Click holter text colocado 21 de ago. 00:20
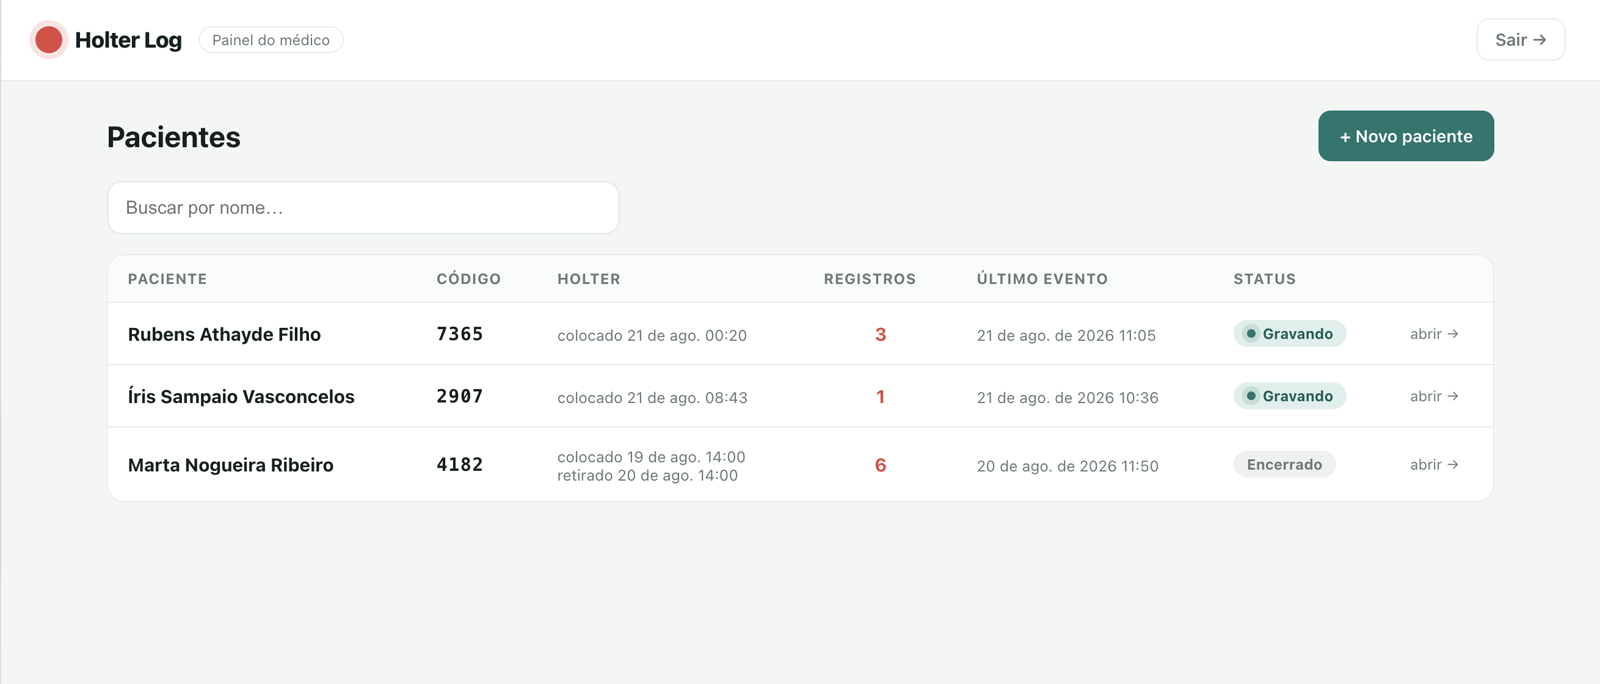This screenshot has width=1600, height=684. [x=652, y=335]
